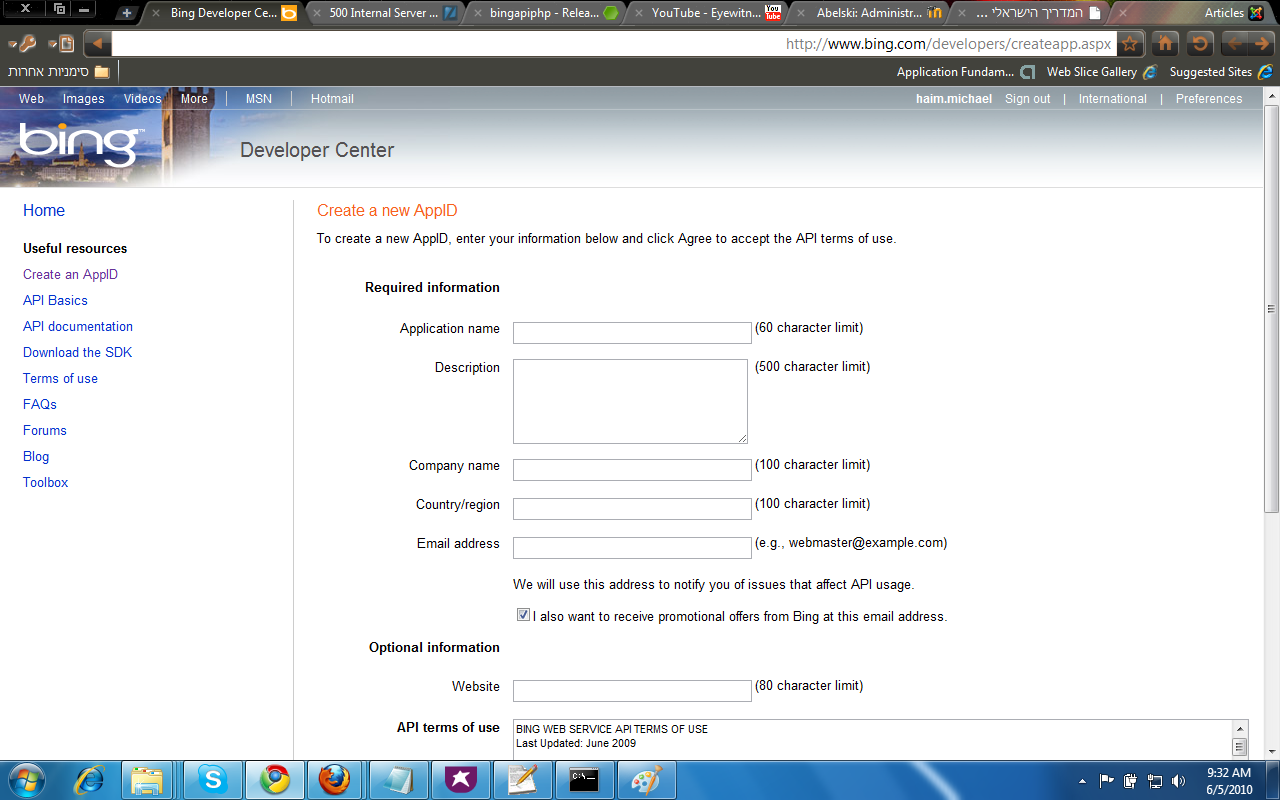Image resolution: width=1280 pixels, height=800 pixels.
Task: Click the Bing logo
Action: pyautogui.click(x=82, y=146)
